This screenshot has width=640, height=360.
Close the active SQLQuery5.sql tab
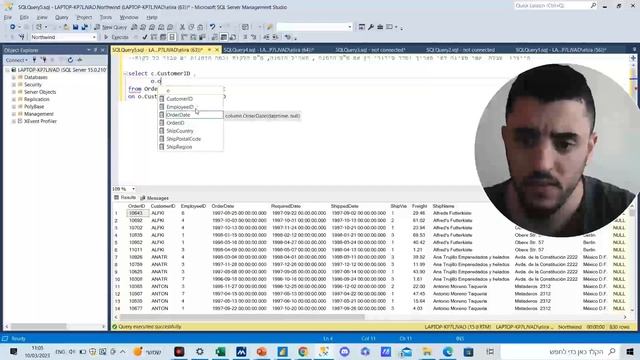217,50
